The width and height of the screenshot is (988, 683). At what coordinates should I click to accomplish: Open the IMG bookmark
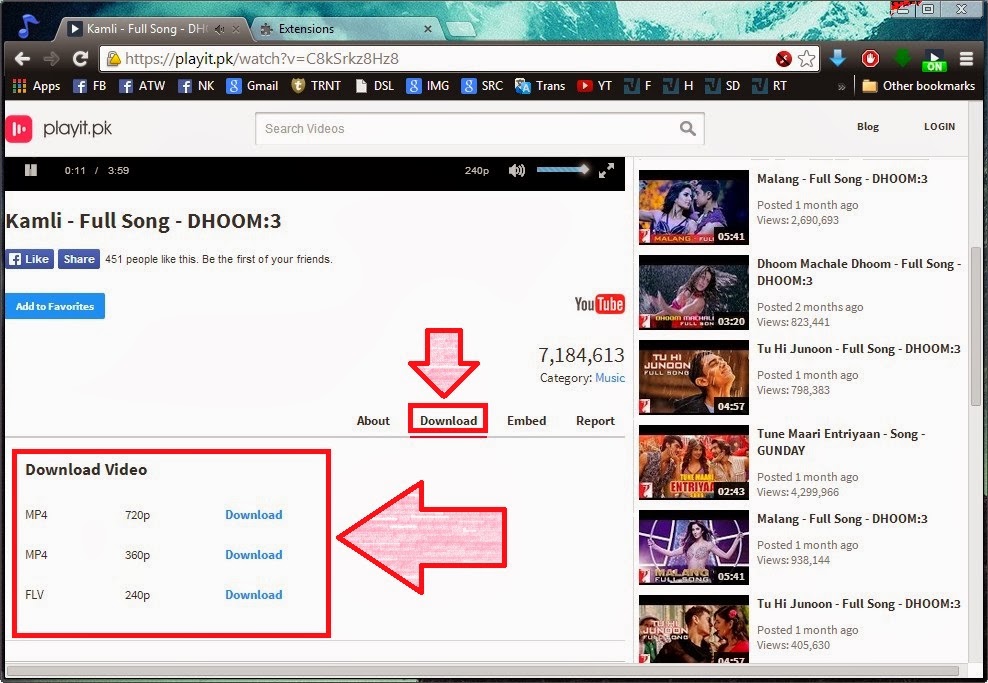428,86
